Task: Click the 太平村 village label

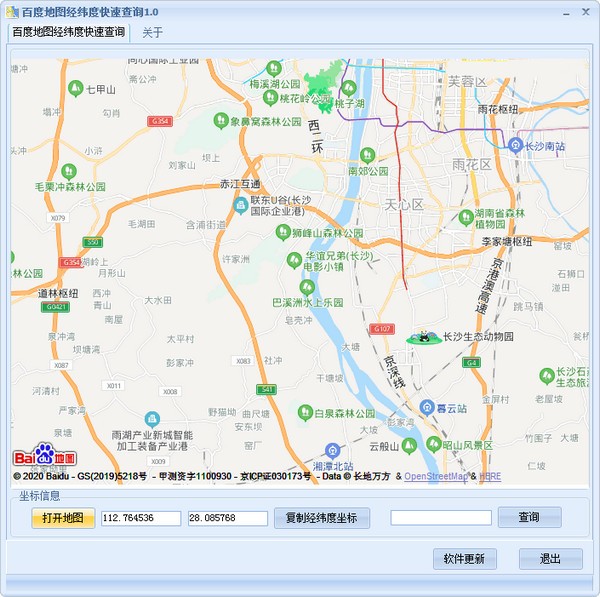Action: coord(180,339)
